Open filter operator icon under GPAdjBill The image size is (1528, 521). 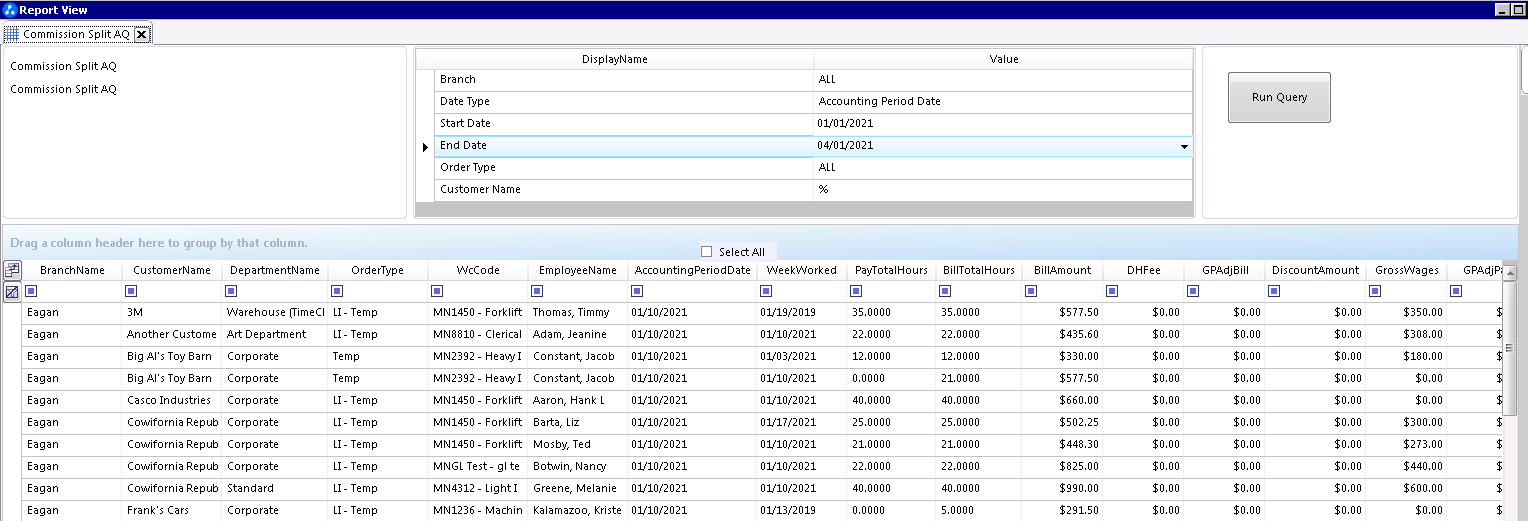pos(1194,292)
